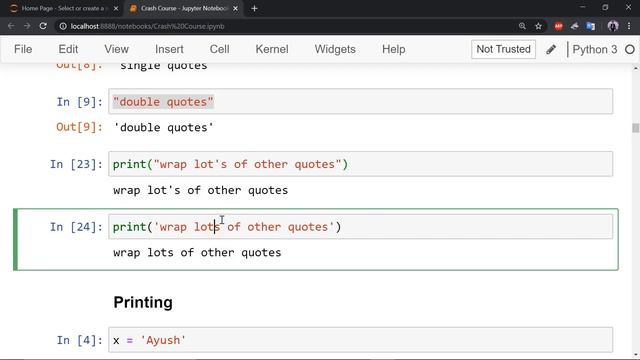This screenshot has height=360, width=640.
Task: Click the gray extension icon beside the adblocker
Action: click(575, 26)
